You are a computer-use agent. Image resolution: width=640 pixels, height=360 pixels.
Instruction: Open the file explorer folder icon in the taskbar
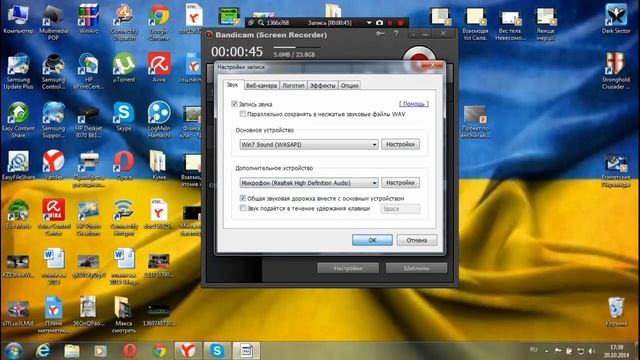tap(72, 351)
